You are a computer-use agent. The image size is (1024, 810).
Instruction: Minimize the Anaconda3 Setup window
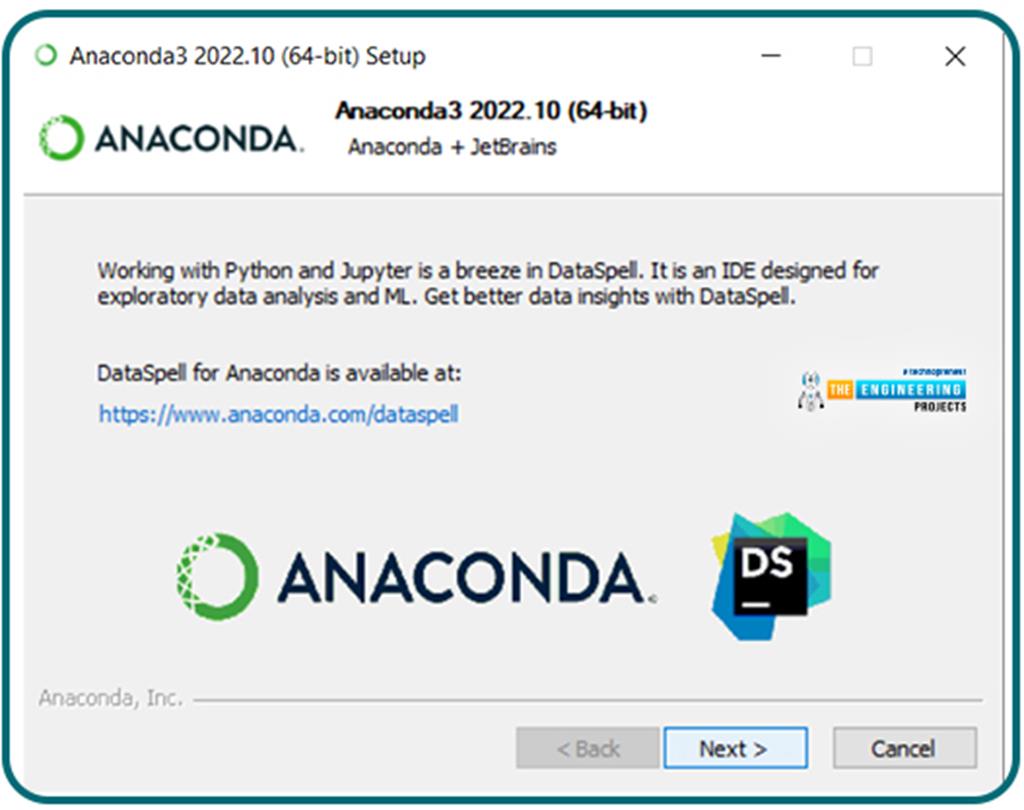coord(771,56)
